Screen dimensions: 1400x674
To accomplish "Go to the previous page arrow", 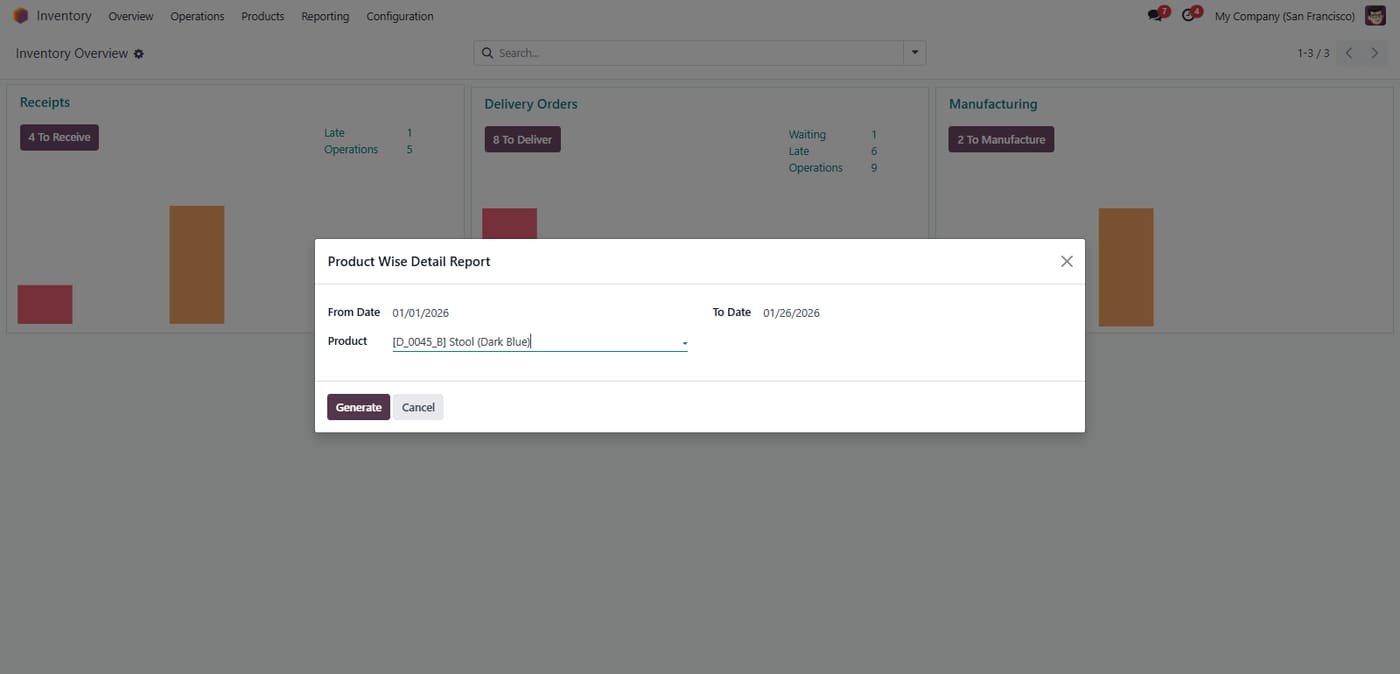I will pyautogui.click(x=1348, y=53).
